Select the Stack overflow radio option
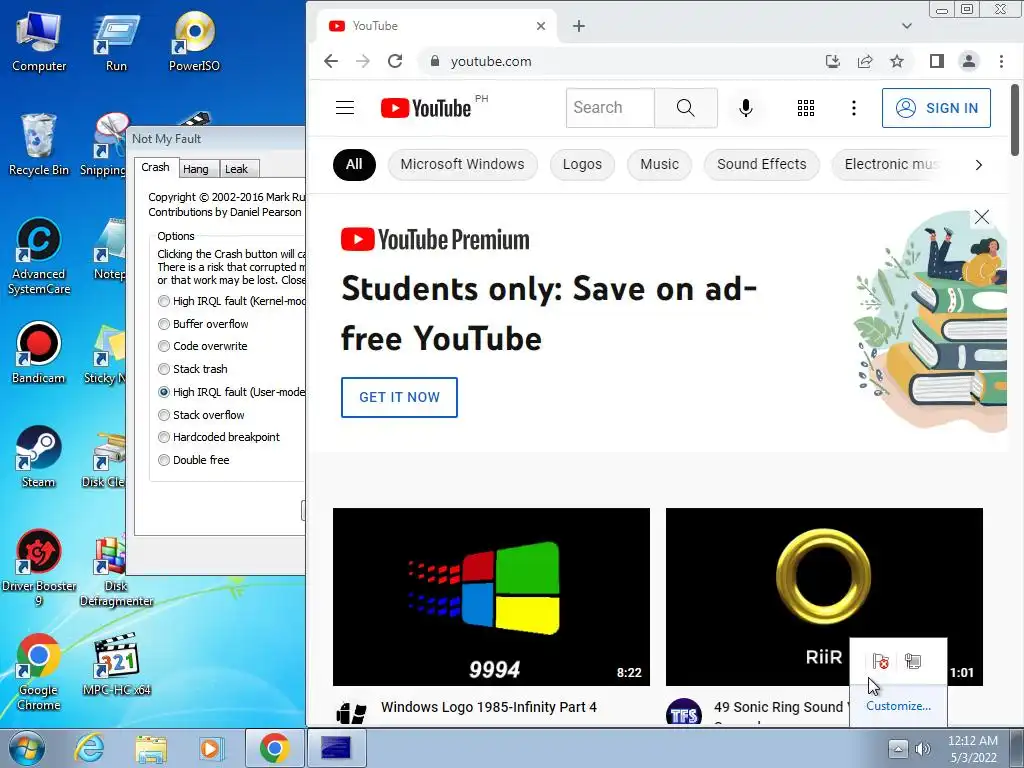Image resolution: width=1024 pixels, height=768 pixels. click(164, 415)
